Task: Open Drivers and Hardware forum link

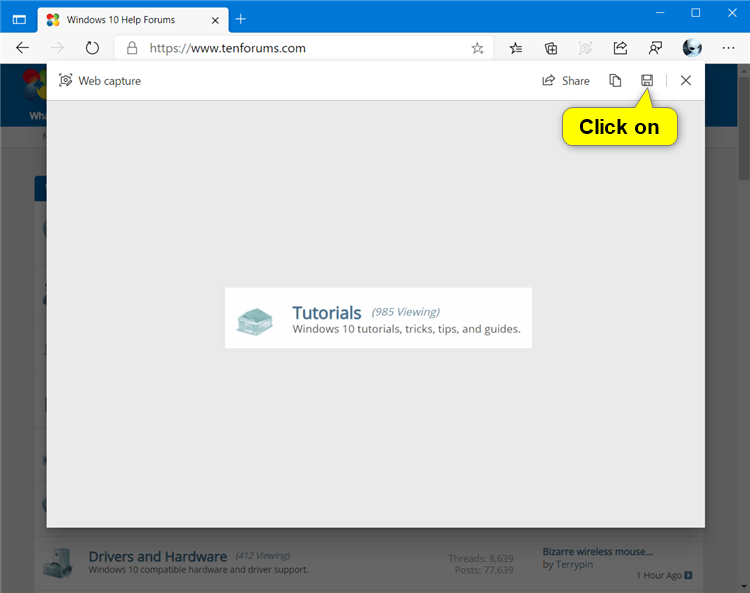Action: click(158, 556)
